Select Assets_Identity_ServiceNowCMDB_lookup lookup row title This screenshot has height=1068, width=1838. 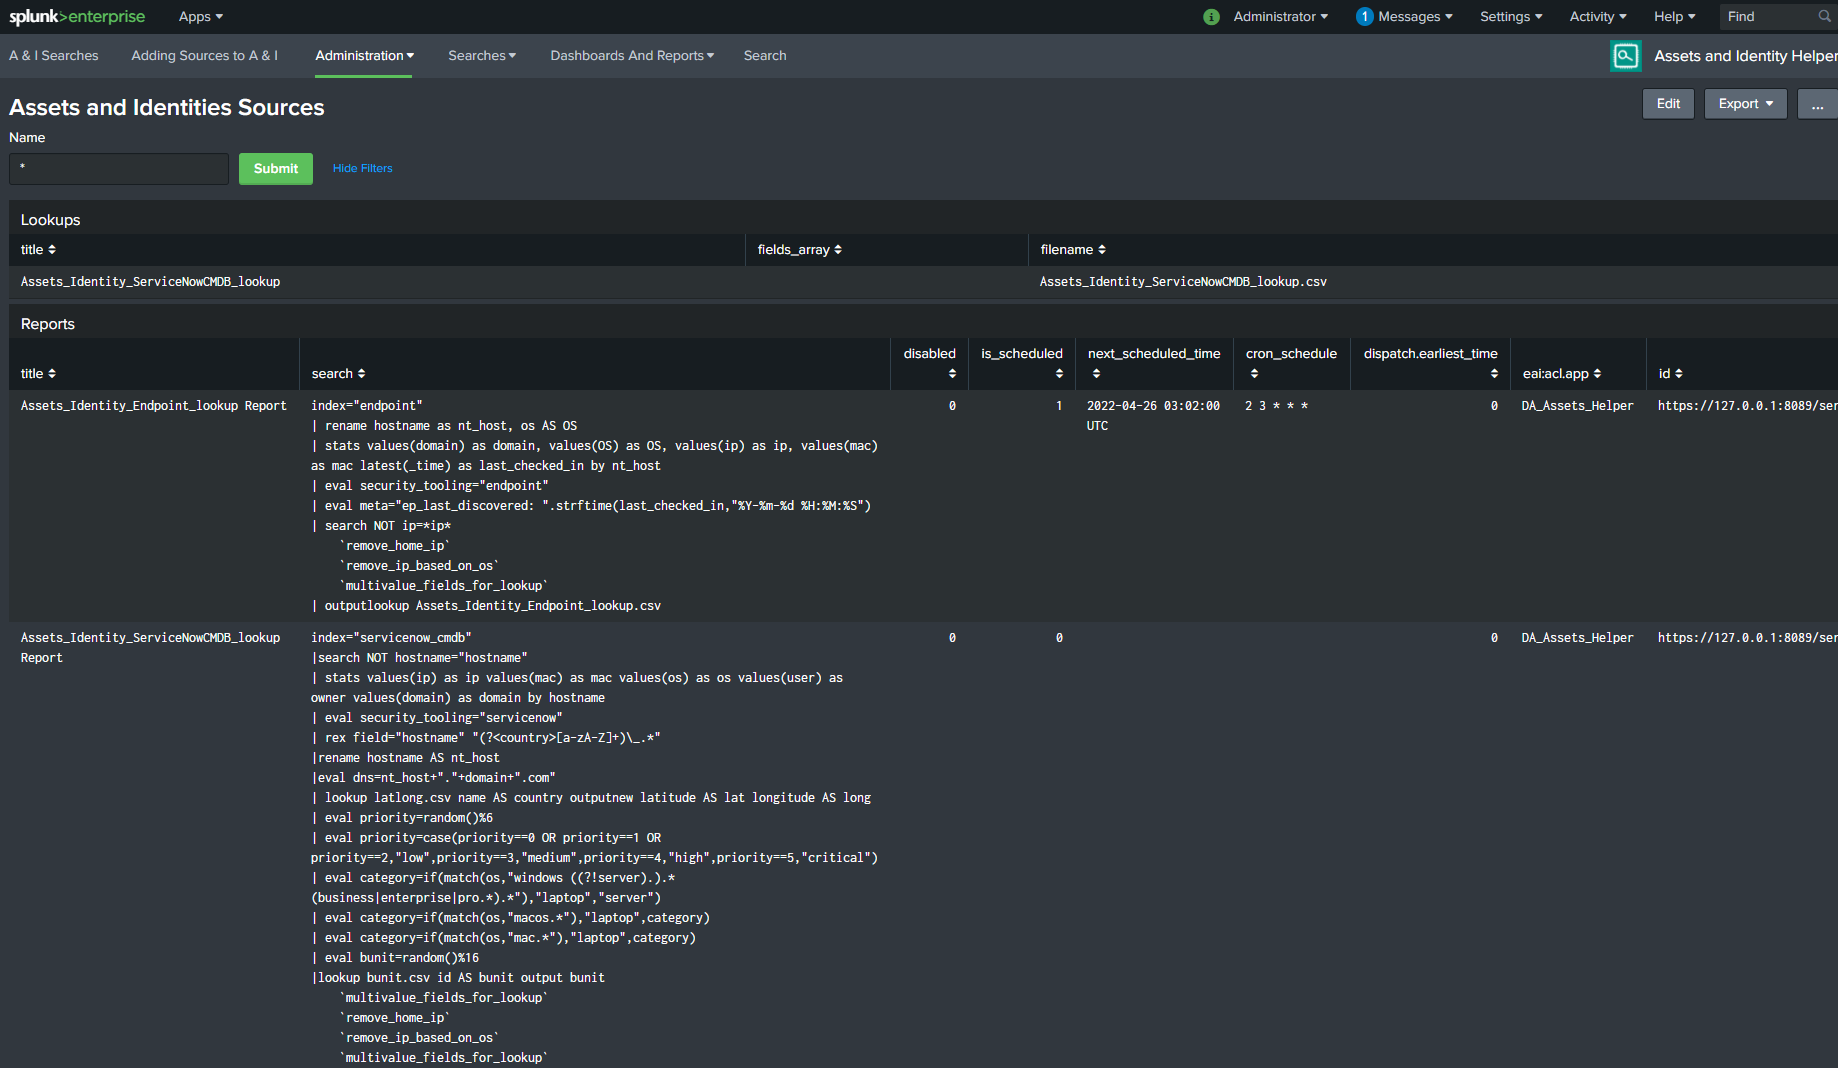[150, 282]
